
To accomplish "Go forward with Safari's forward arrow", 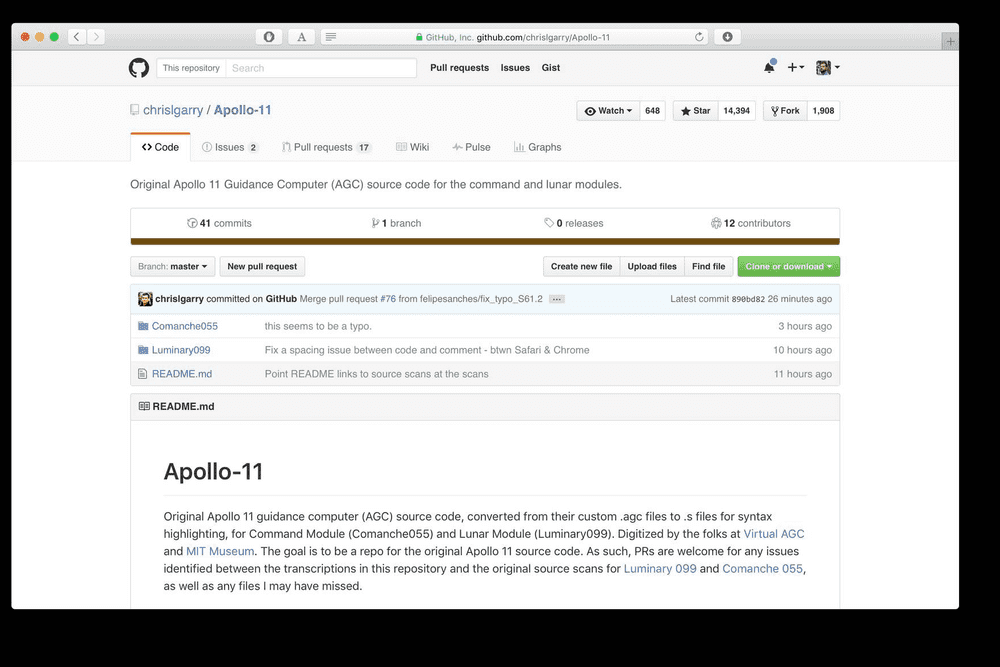I will (x=96, y=37).
